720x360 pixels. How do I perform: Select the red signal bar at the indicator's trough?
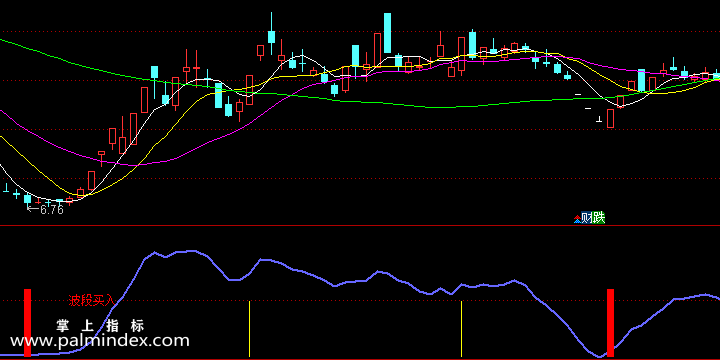(610, 323)
